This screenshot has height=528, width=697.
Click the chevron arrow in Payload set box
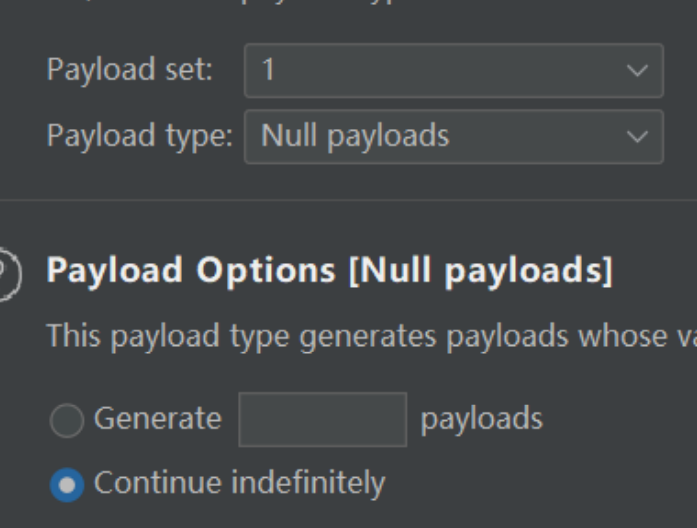[x=637, y=71]
